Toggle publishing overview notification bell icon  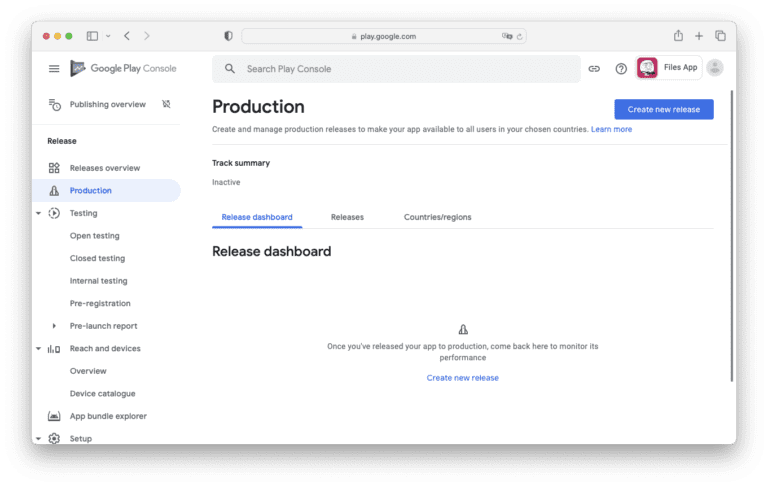pyautogui.click(x=167, y=104)
